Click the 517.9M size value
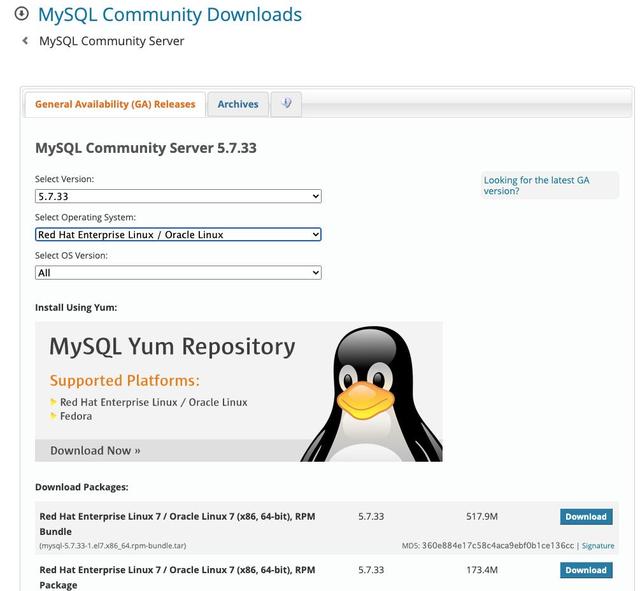 [482, 517]
